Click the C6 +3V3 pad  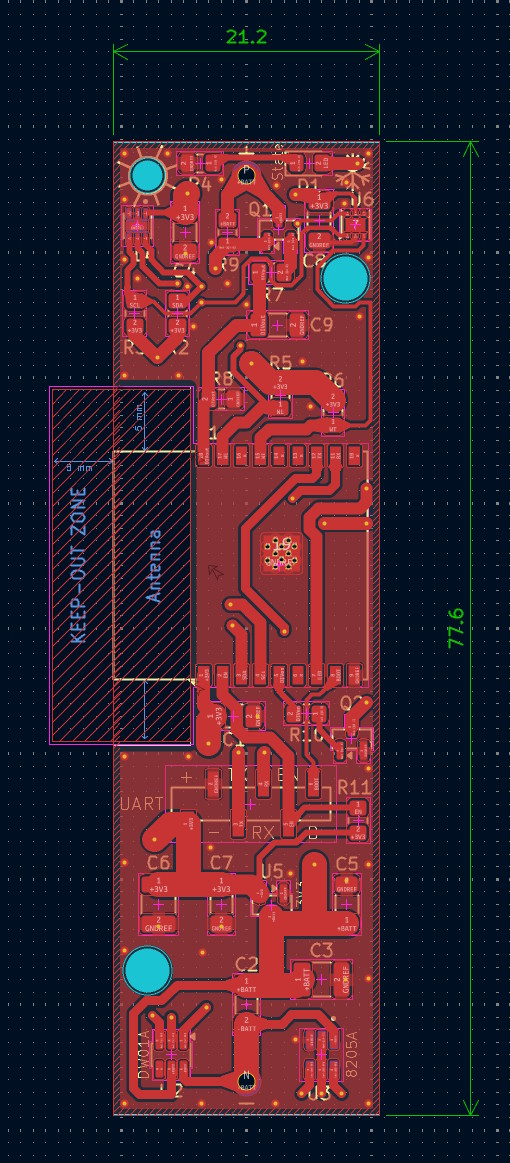(x=158, y=885)
